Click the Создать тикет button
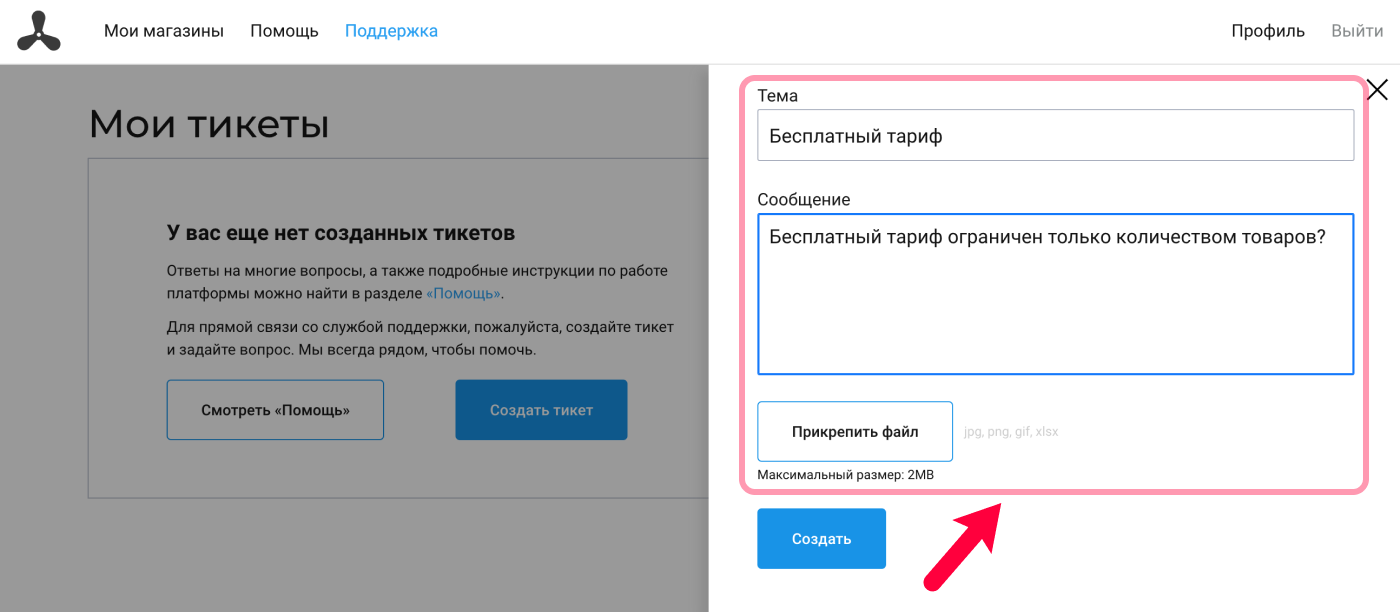This screenshot has width=1400, height=612. coord(541,410)
